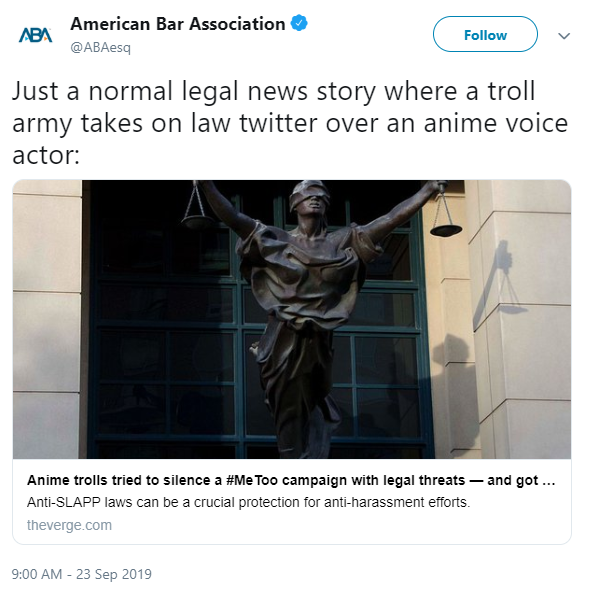
Task: Visit the @ABAesq handle link
Action: 101,48
